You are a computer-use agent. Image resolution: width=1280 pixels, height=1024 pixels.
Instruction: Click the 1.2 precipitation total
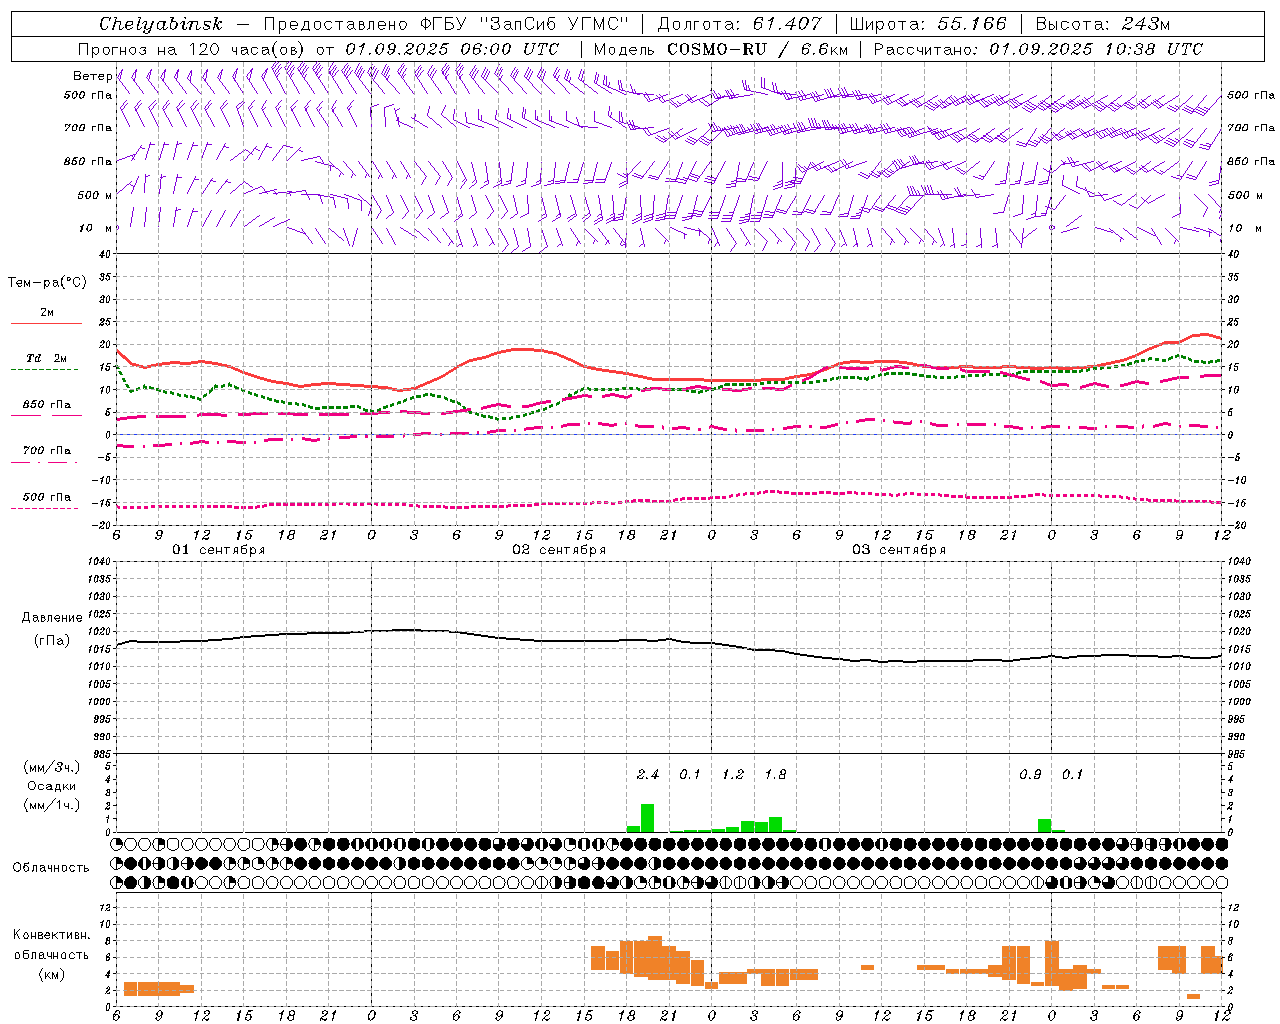click(733, 774)
